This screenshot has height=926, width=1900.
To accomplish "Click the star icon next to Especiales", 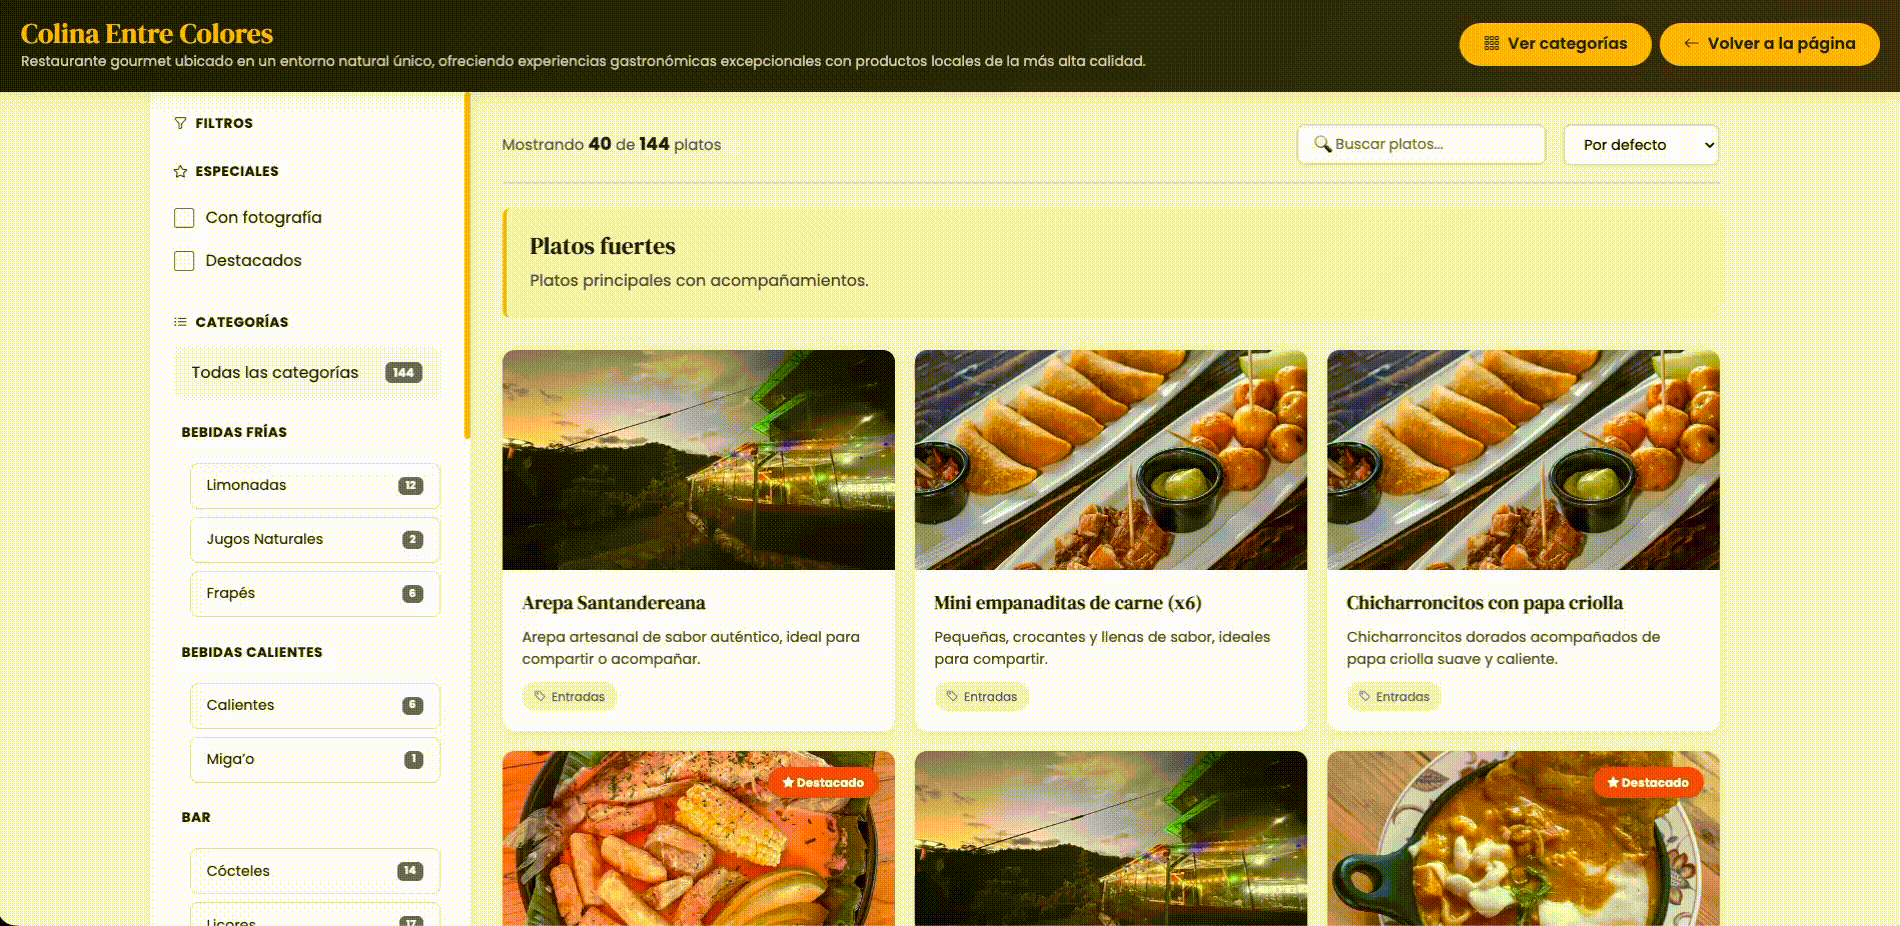I will coord(180,171).
